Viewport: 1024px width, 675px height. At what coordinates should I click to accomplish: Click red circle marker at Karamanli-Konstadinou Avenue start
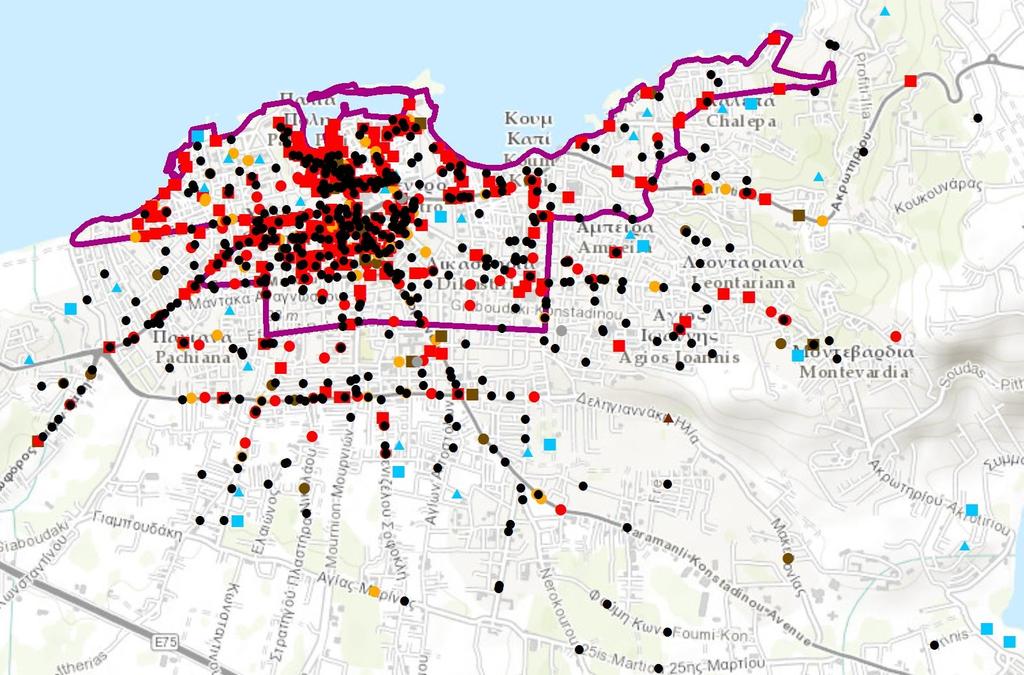point(561,510)
